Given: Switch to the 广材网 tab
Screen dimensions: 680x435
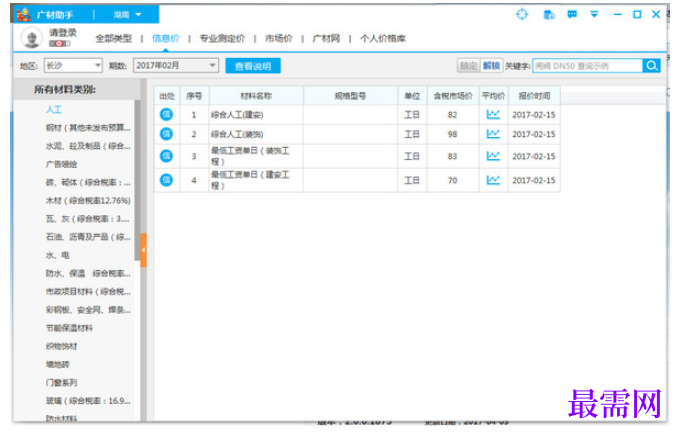Looking at the screenshot, I should pos(326,39).
